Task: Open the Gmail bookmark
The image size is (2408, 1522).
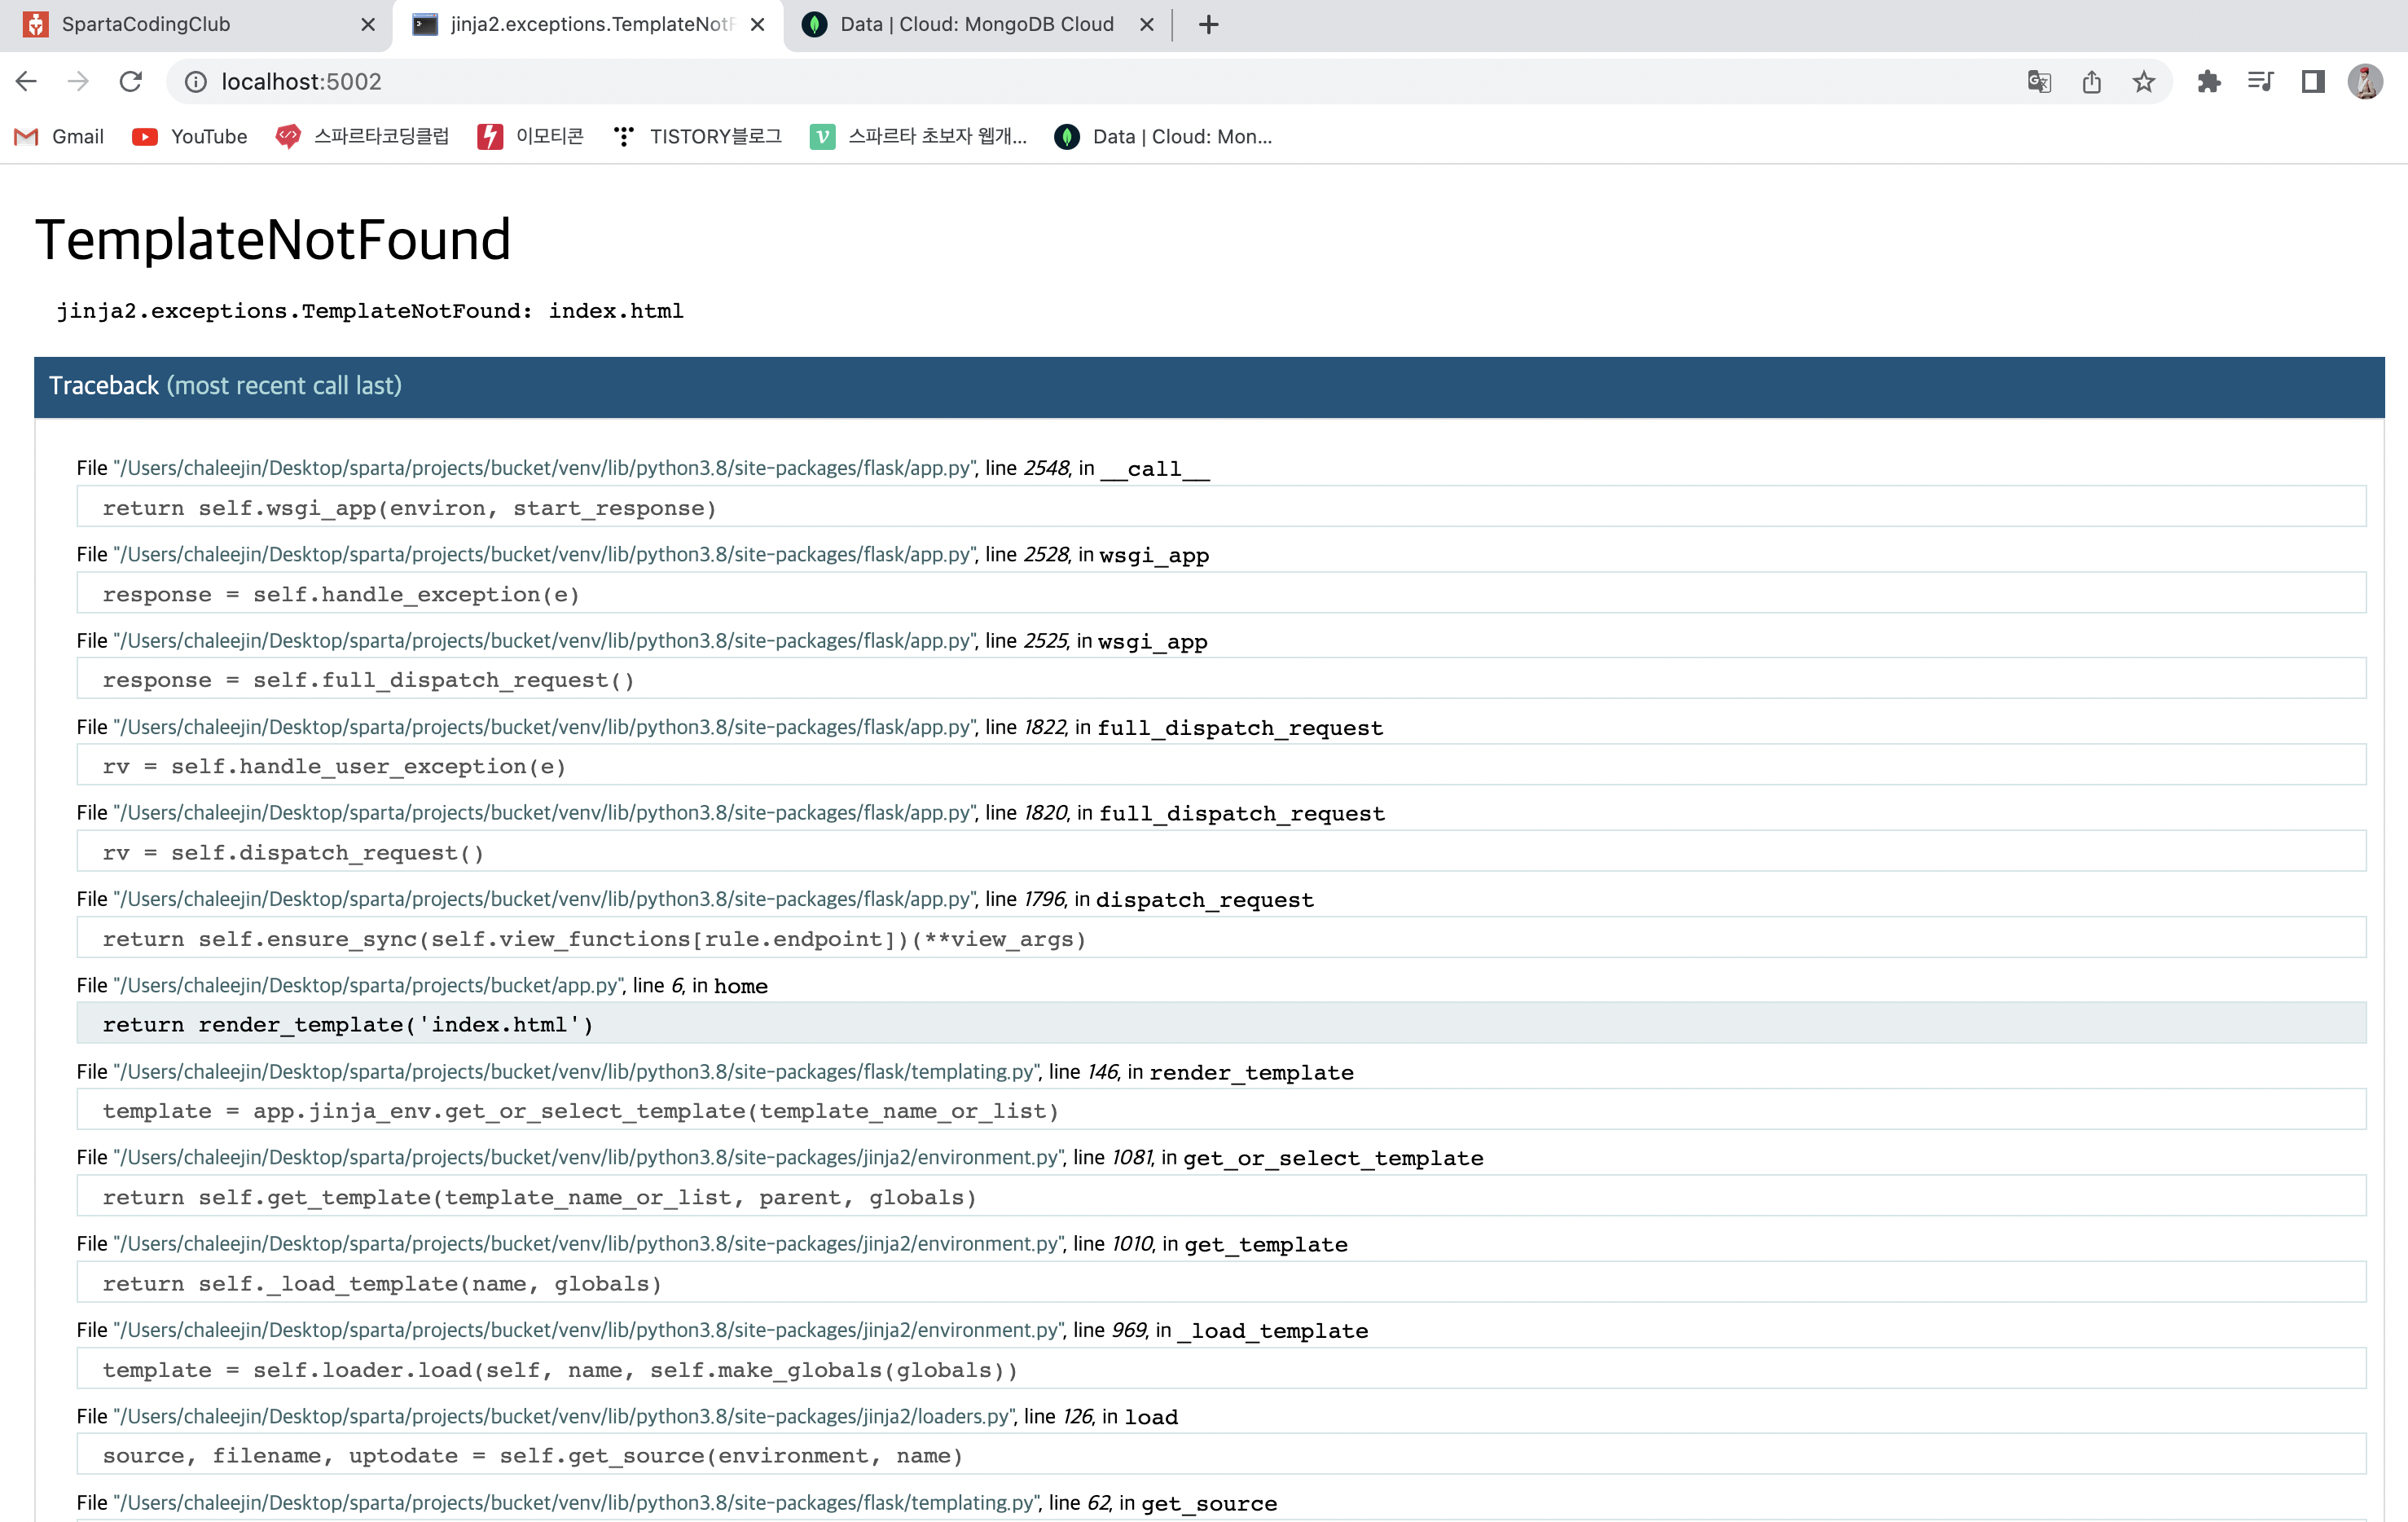Action: tap(59, 136)
